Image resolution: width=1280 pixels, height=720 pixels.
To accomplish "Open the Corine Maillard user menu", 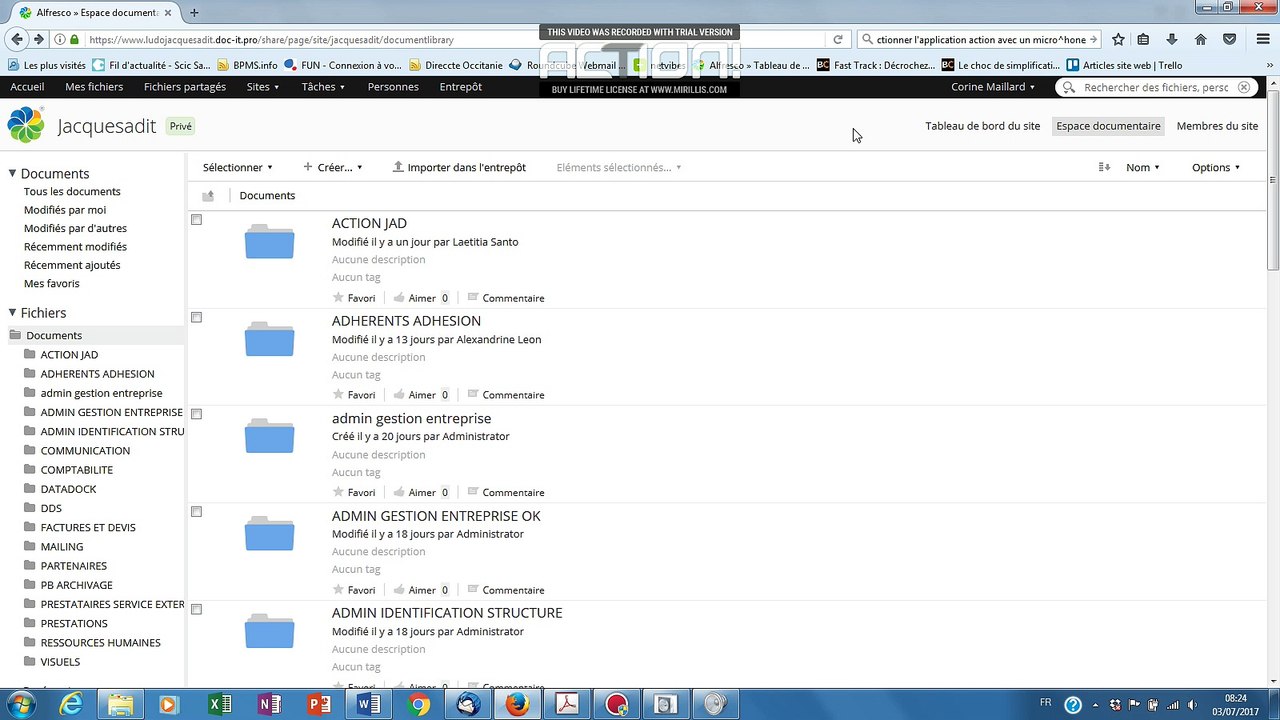I will point(993,87).
